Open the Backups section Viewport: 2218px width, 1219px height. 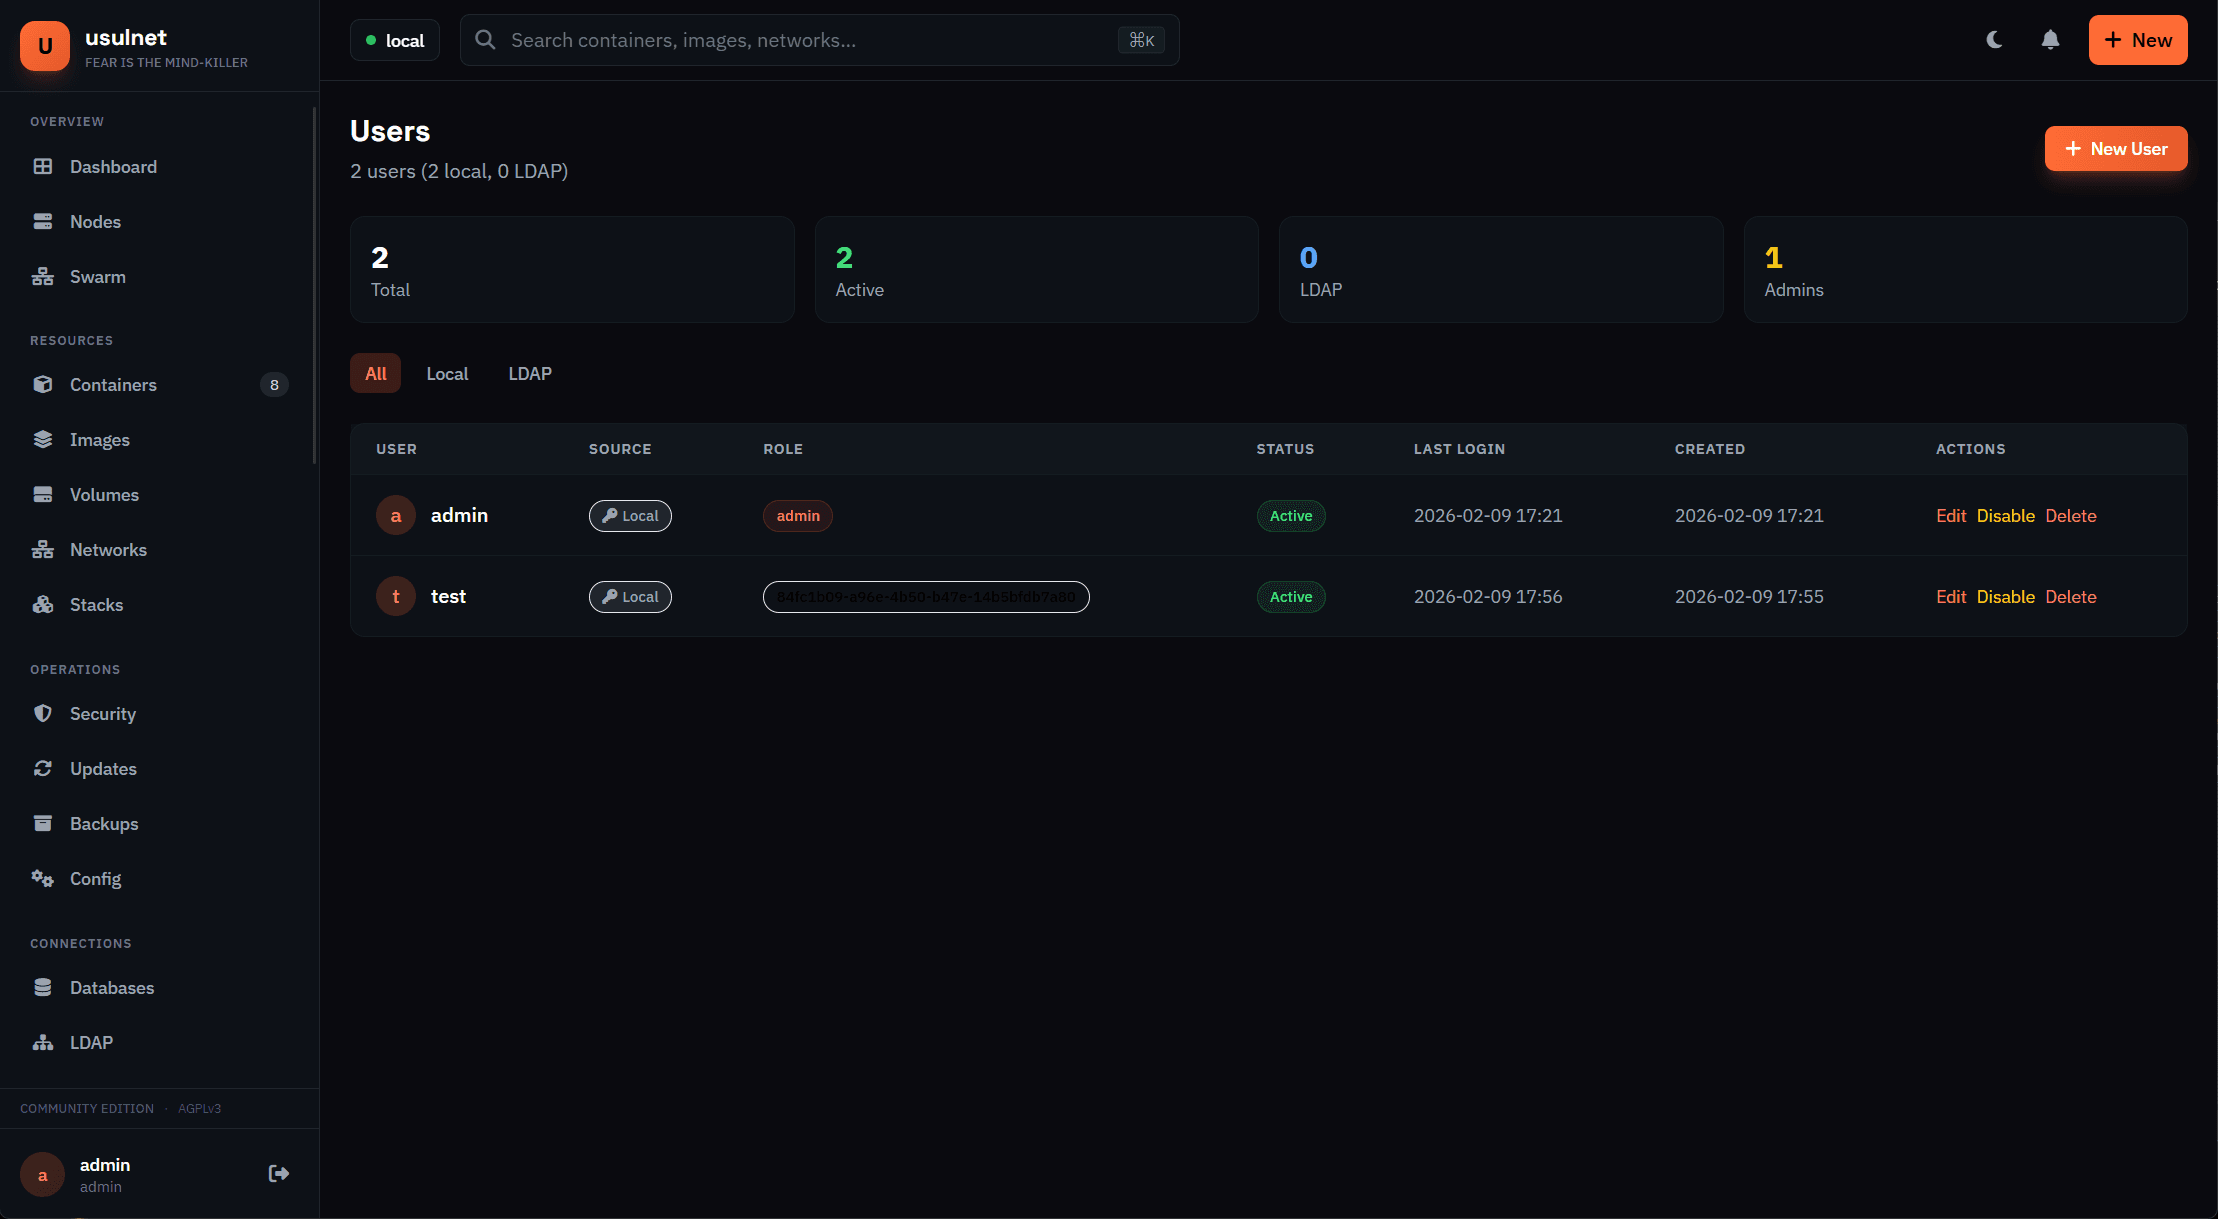click(x=104, y=823)
